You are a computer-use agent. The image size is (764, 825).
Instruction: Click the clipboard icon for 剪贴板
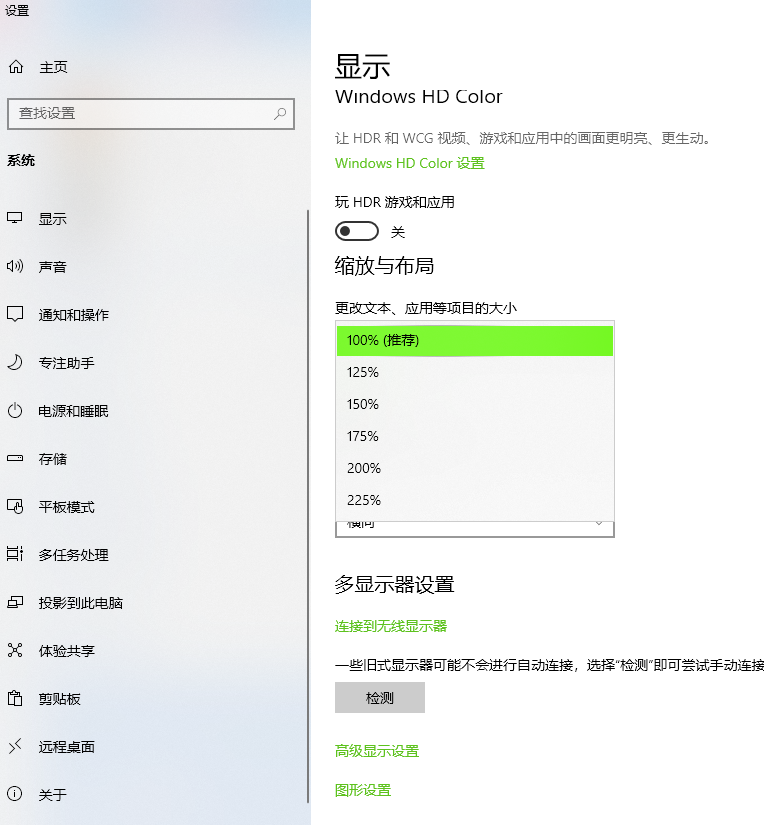coord(15,698)
